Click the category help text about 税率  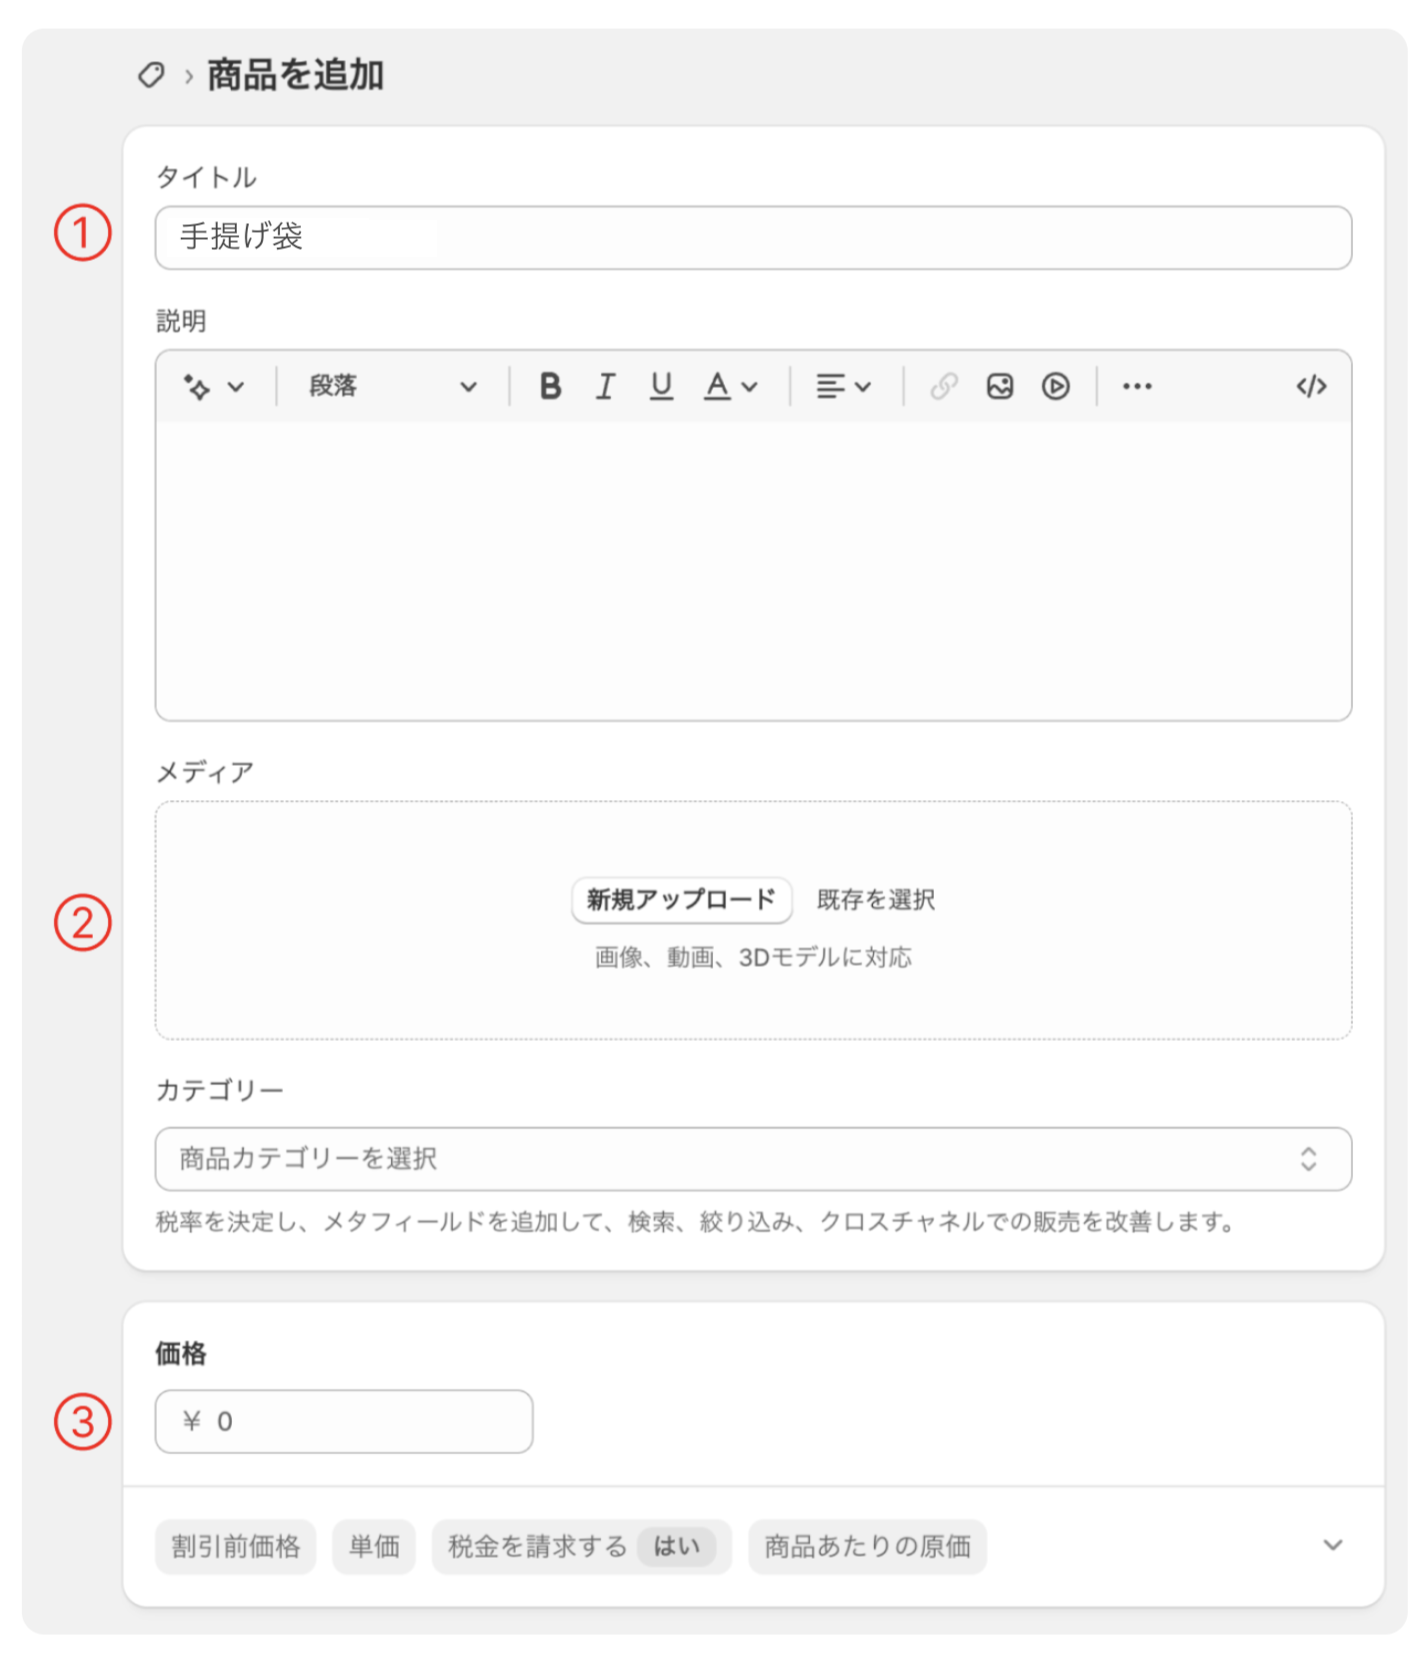(697, 1222)
